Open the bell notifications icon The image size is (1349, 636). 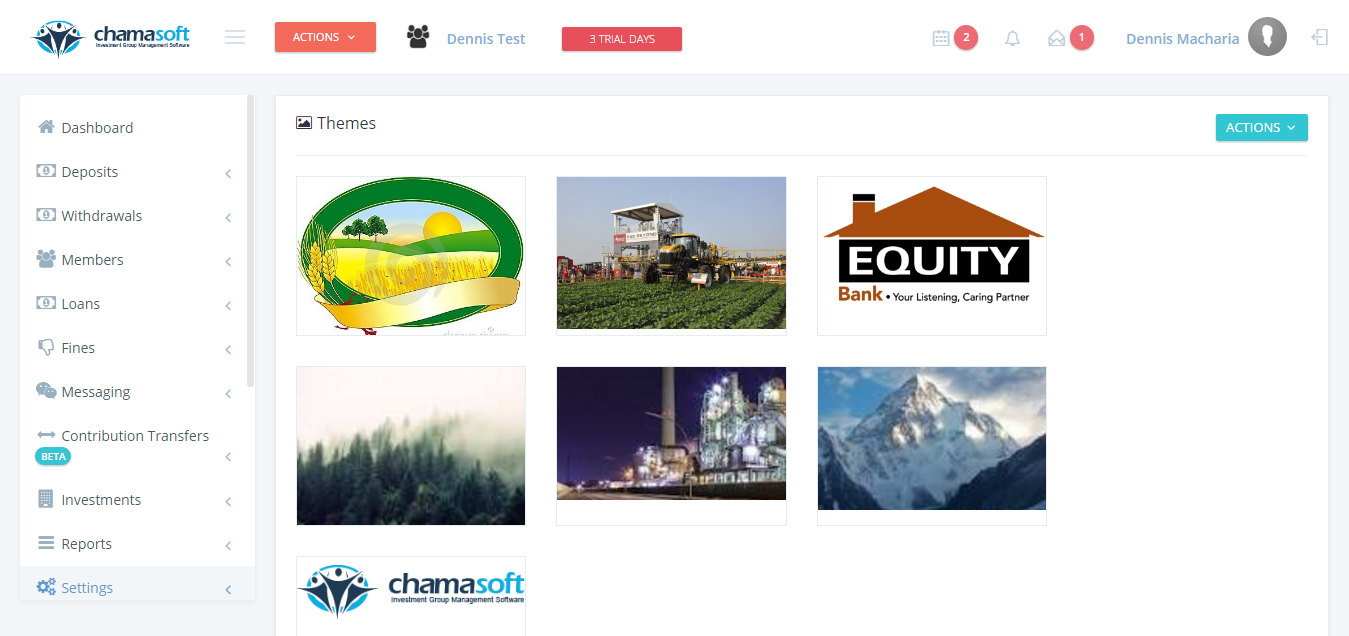click(1012, 38)
